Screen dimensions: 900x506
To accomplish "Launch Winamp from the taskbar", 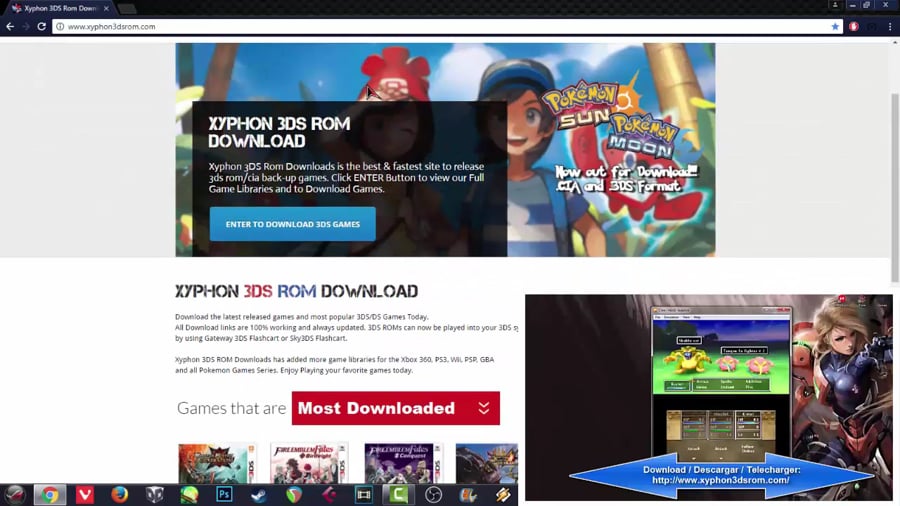I will pos(503,495).
